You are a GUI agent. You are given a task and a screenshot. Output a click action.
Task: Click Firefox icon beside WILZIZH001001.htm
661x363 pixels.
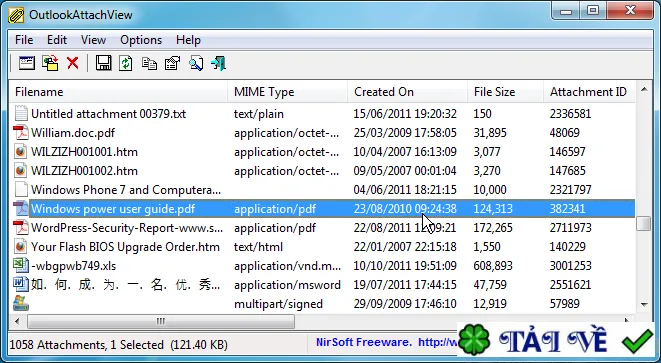point(21,152)
